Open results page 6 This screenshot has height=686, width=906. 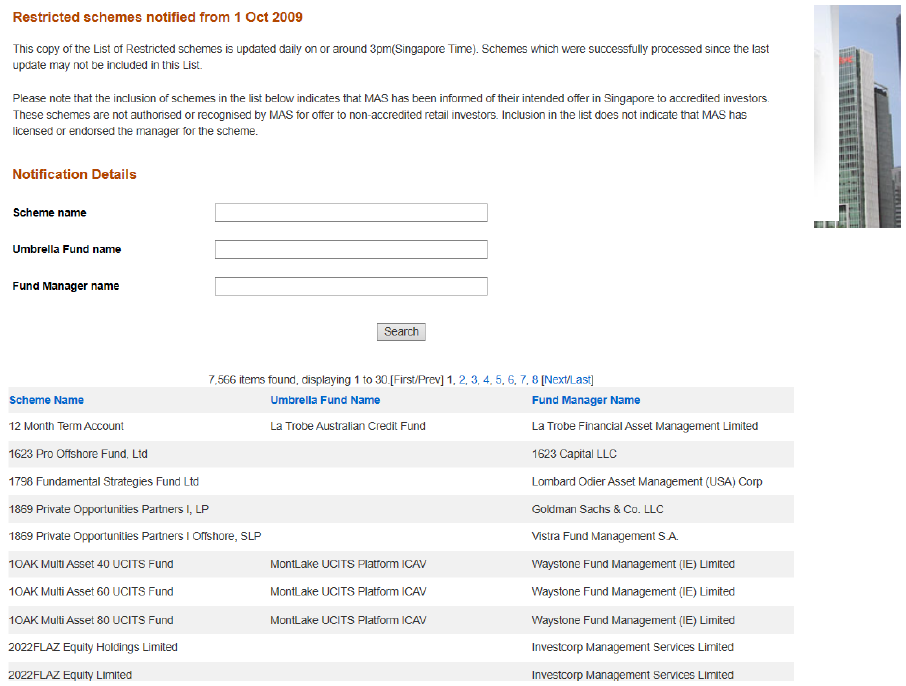click(511, 380)
